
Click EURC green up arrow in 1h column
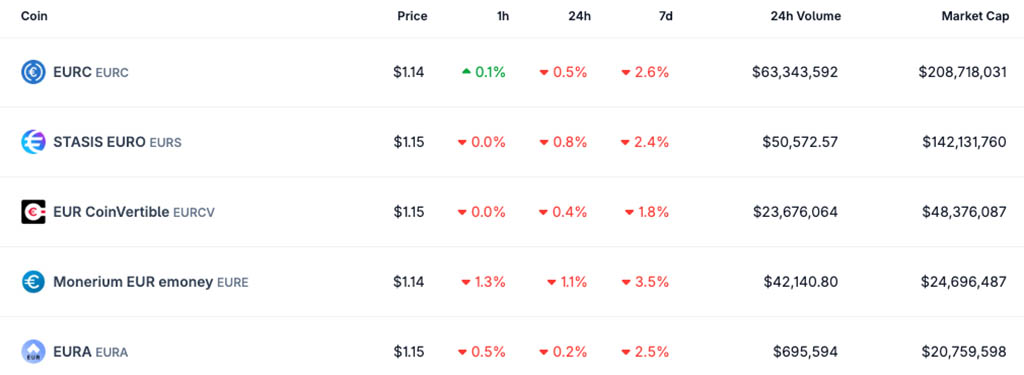[x=466, y=72]
